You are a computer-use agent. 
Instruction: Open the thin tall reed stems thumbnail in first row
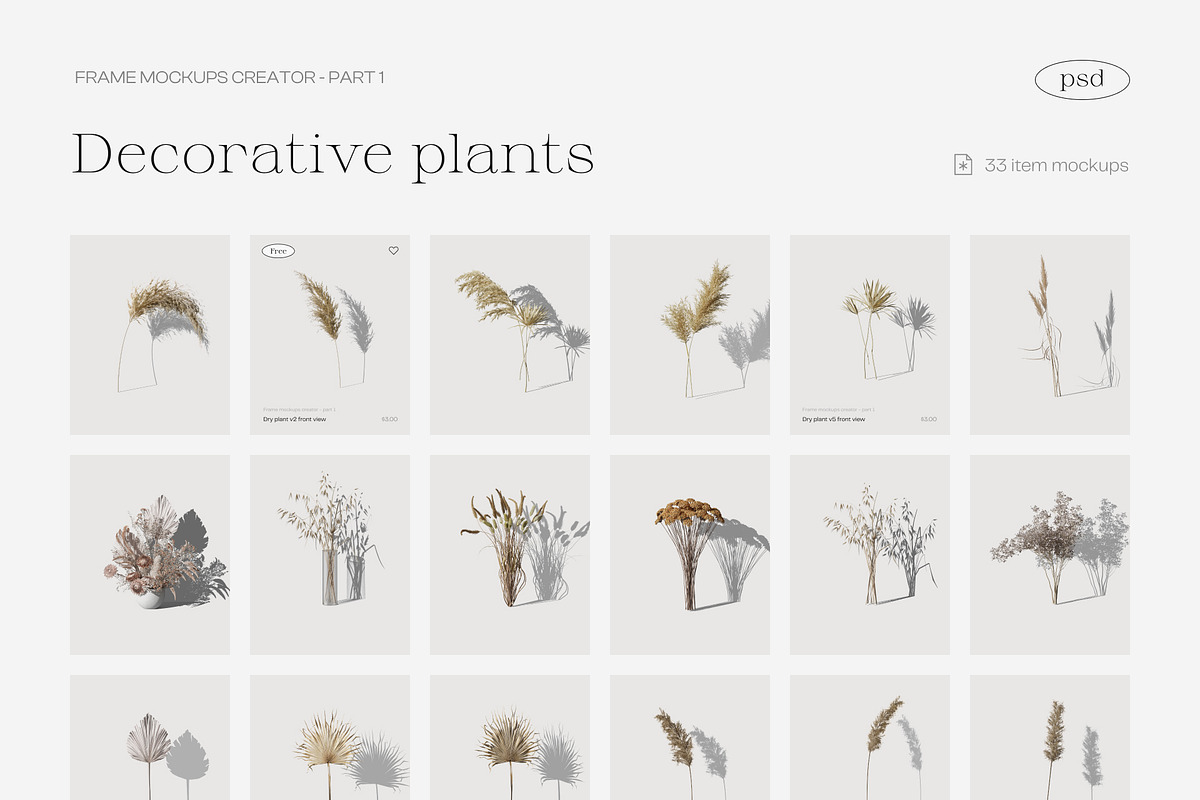coord(1050,335)
